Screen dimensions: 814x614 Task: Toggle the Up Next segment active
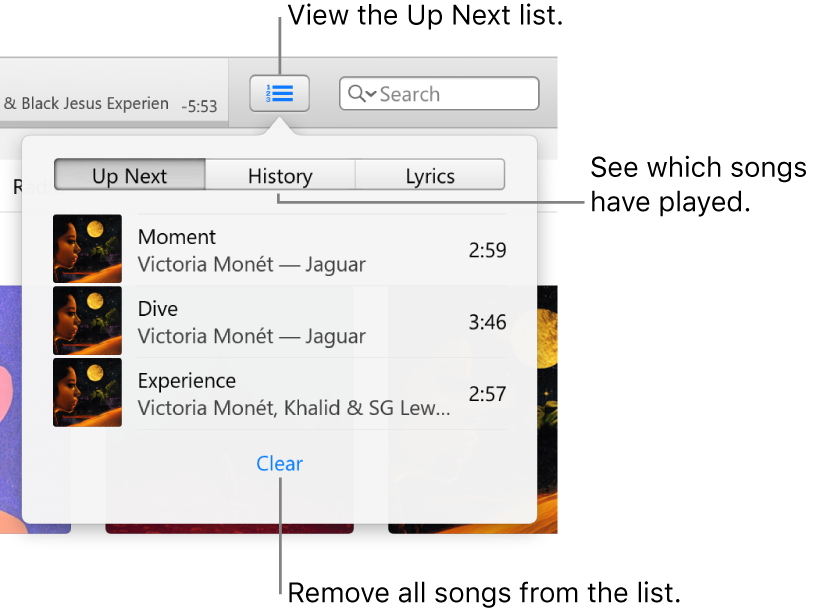coord(129,175)
